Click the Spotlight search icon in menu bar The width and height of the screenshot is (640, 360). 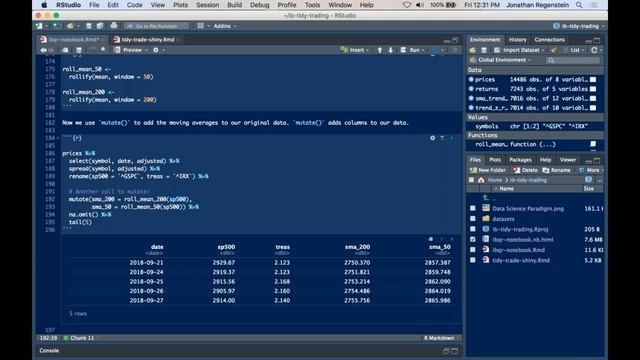click(x=579, y=5)
